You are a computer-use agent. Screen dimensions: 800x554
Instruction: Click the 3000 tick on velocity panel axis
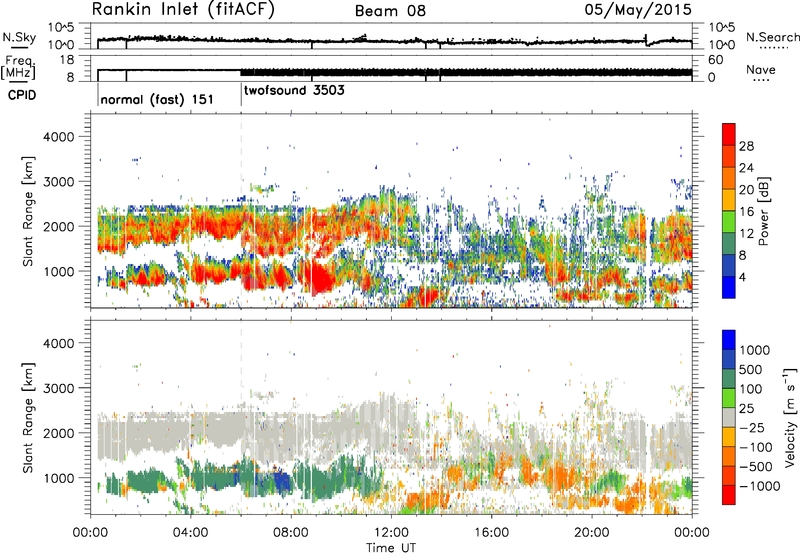(x=58, y=388)
